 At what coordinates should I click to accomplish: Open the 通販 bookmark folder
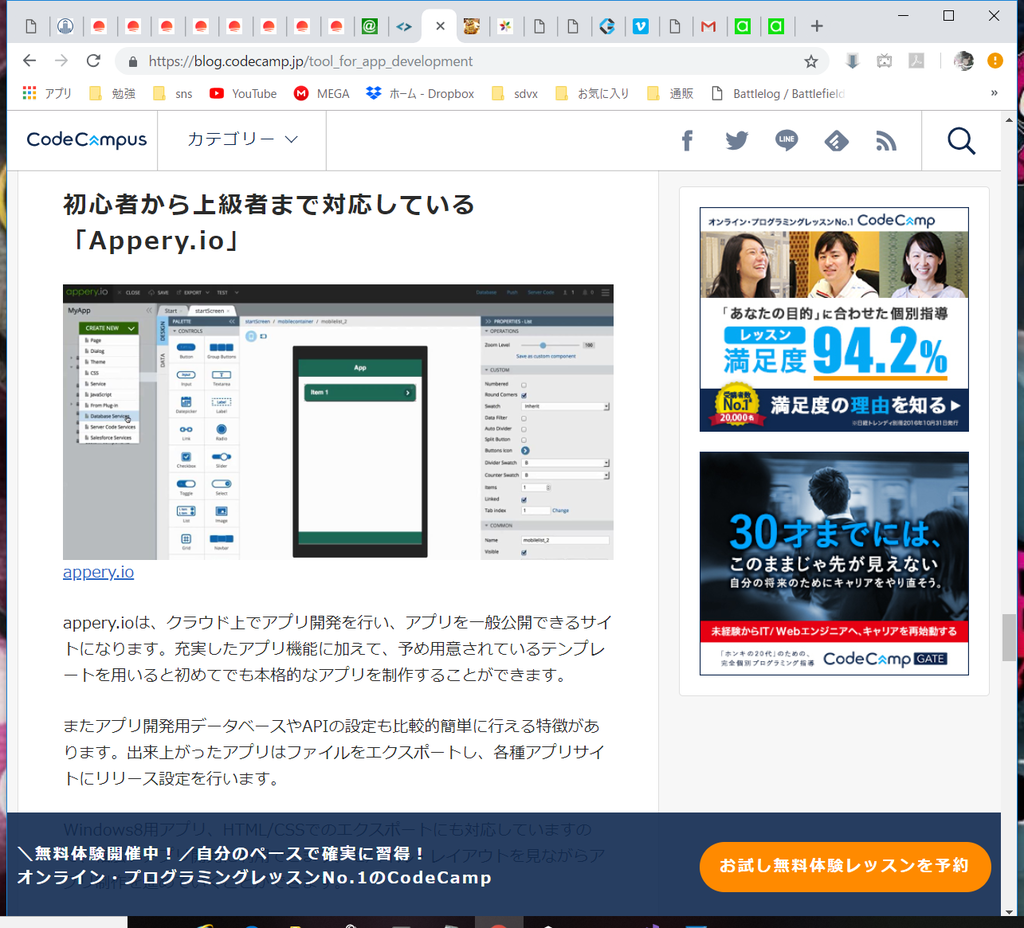coord(670,93)
